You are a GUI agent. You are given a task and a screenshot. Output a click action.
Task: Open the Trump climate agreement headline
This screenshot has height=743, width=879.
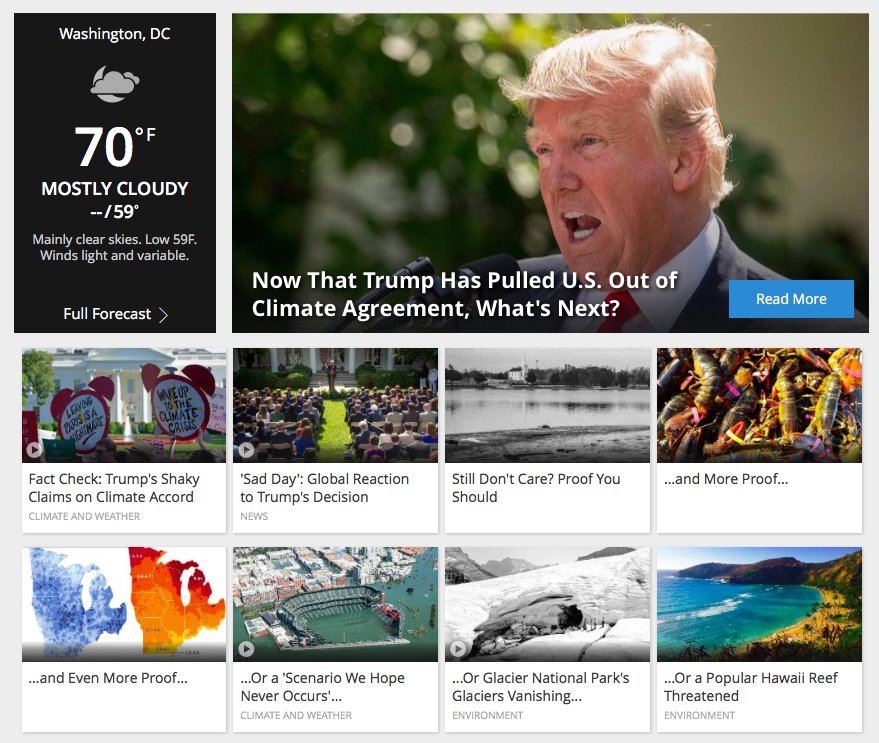pyautogui.click(x=464, y=294)
